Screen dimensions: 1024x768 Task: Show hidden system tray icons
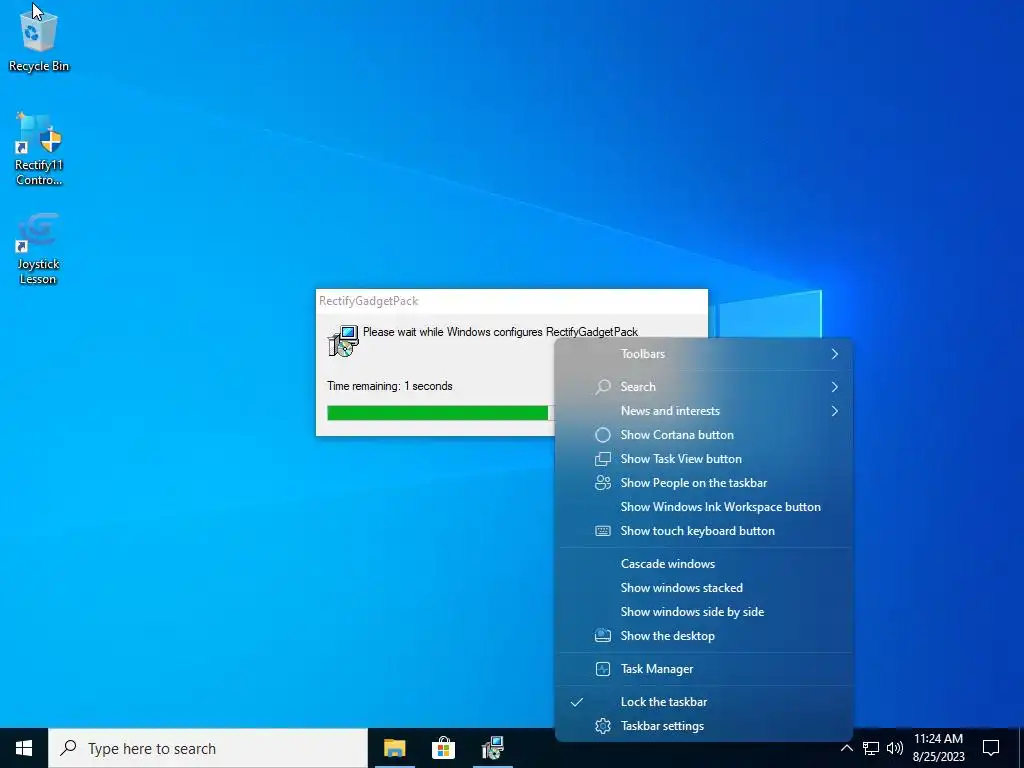pos(846,748)
